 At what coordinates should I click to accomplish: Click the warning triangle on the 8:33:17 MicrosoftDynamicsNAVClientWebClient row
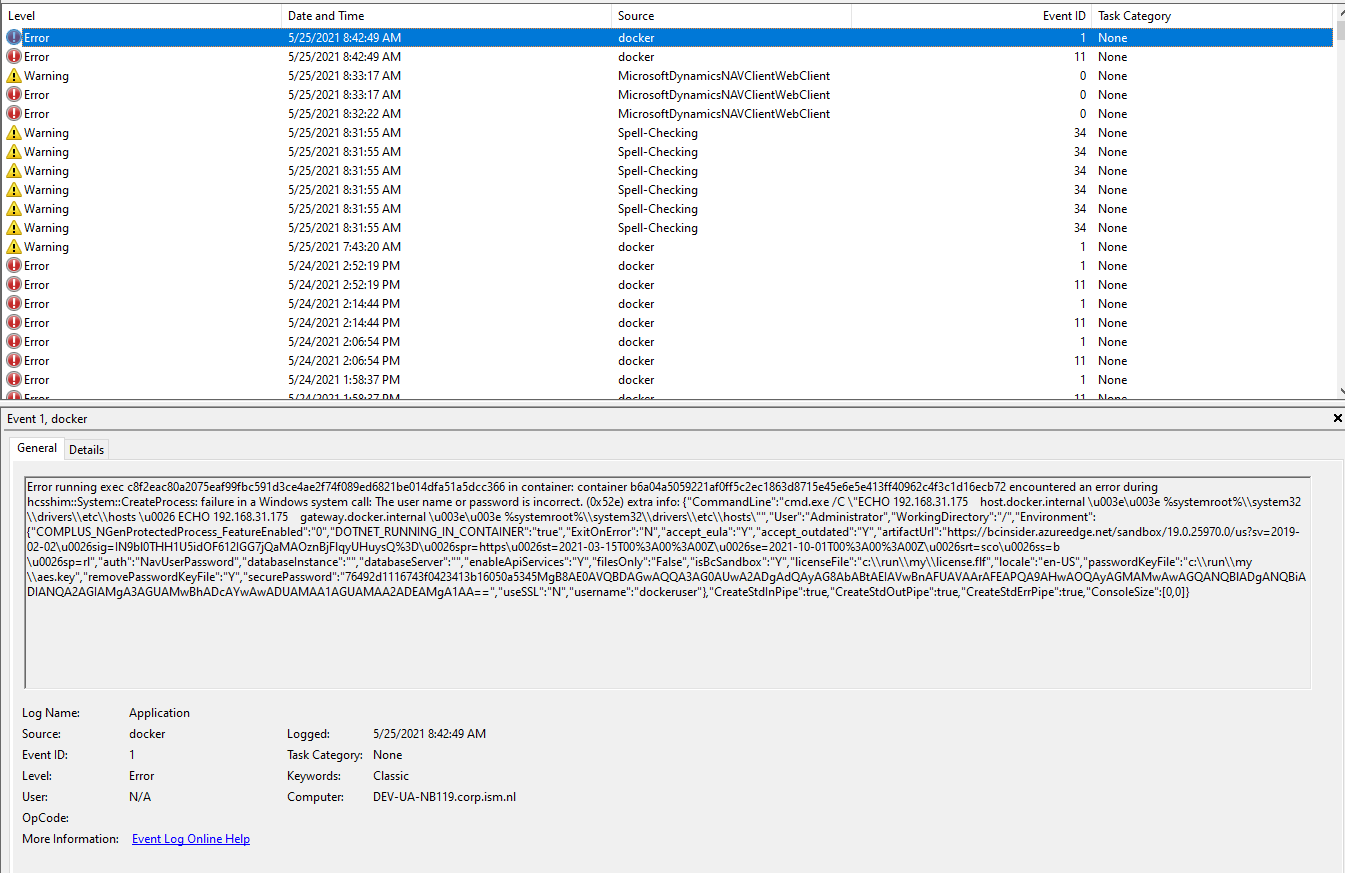13,75
